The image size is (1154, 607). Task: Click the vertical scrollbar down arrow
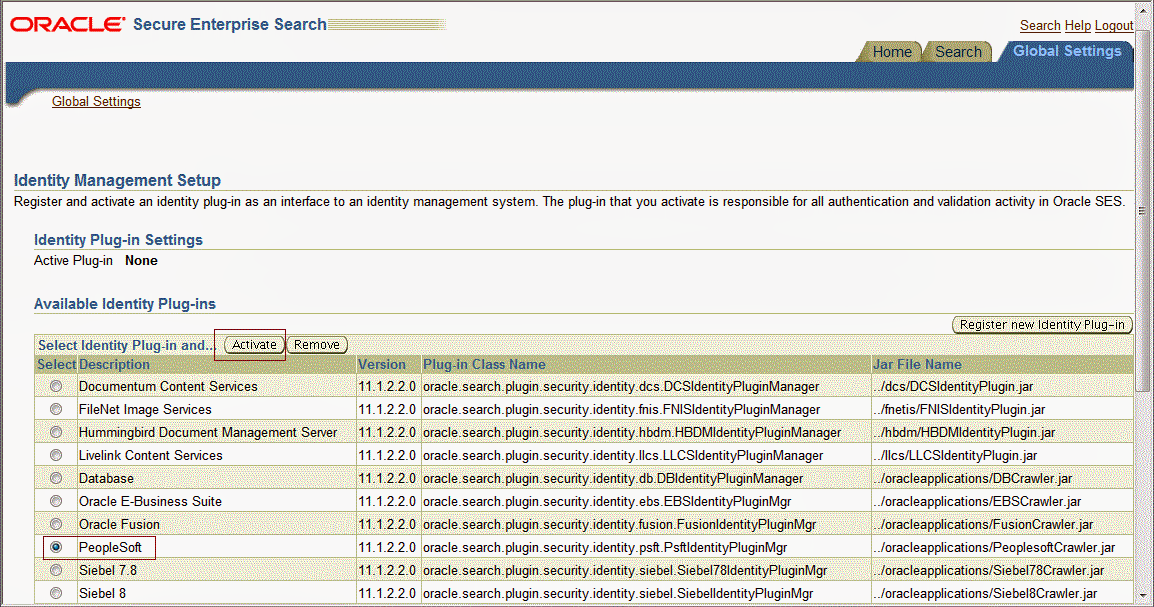click(x=1143, y=596)
